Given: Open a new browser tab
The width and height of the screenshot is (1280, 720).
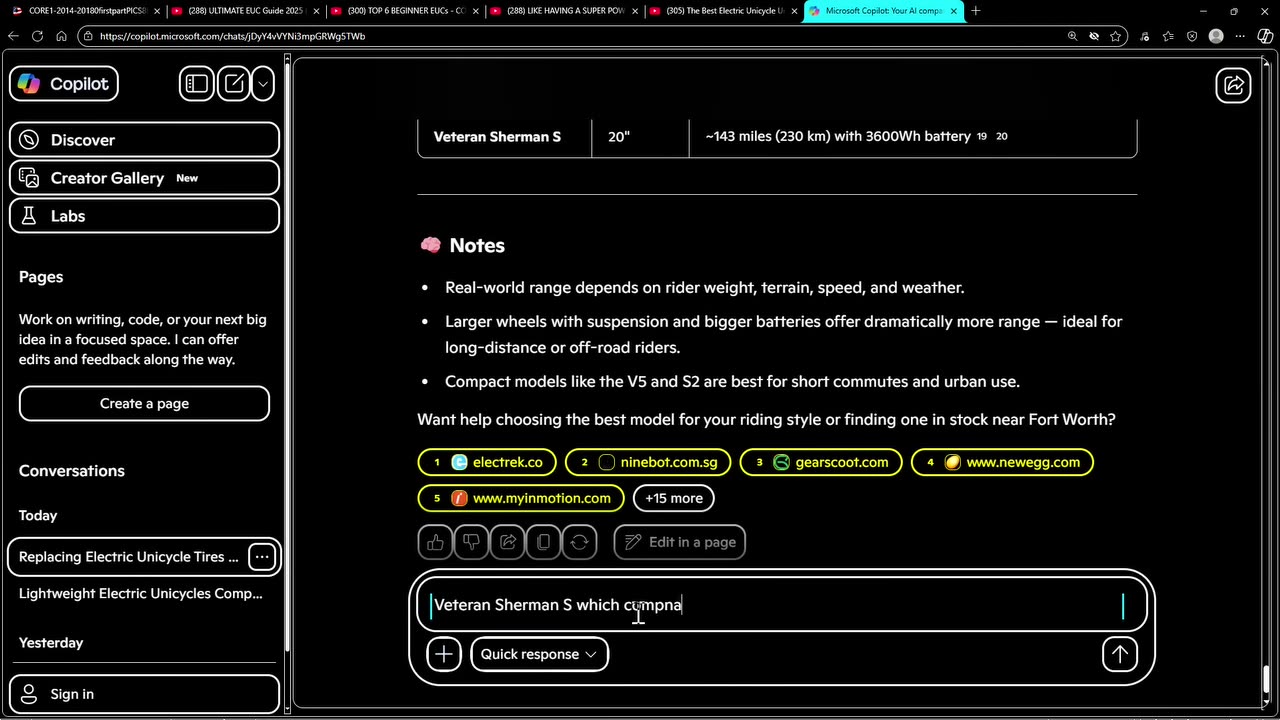Looking at the screenshot, I should tap(976, 11).
